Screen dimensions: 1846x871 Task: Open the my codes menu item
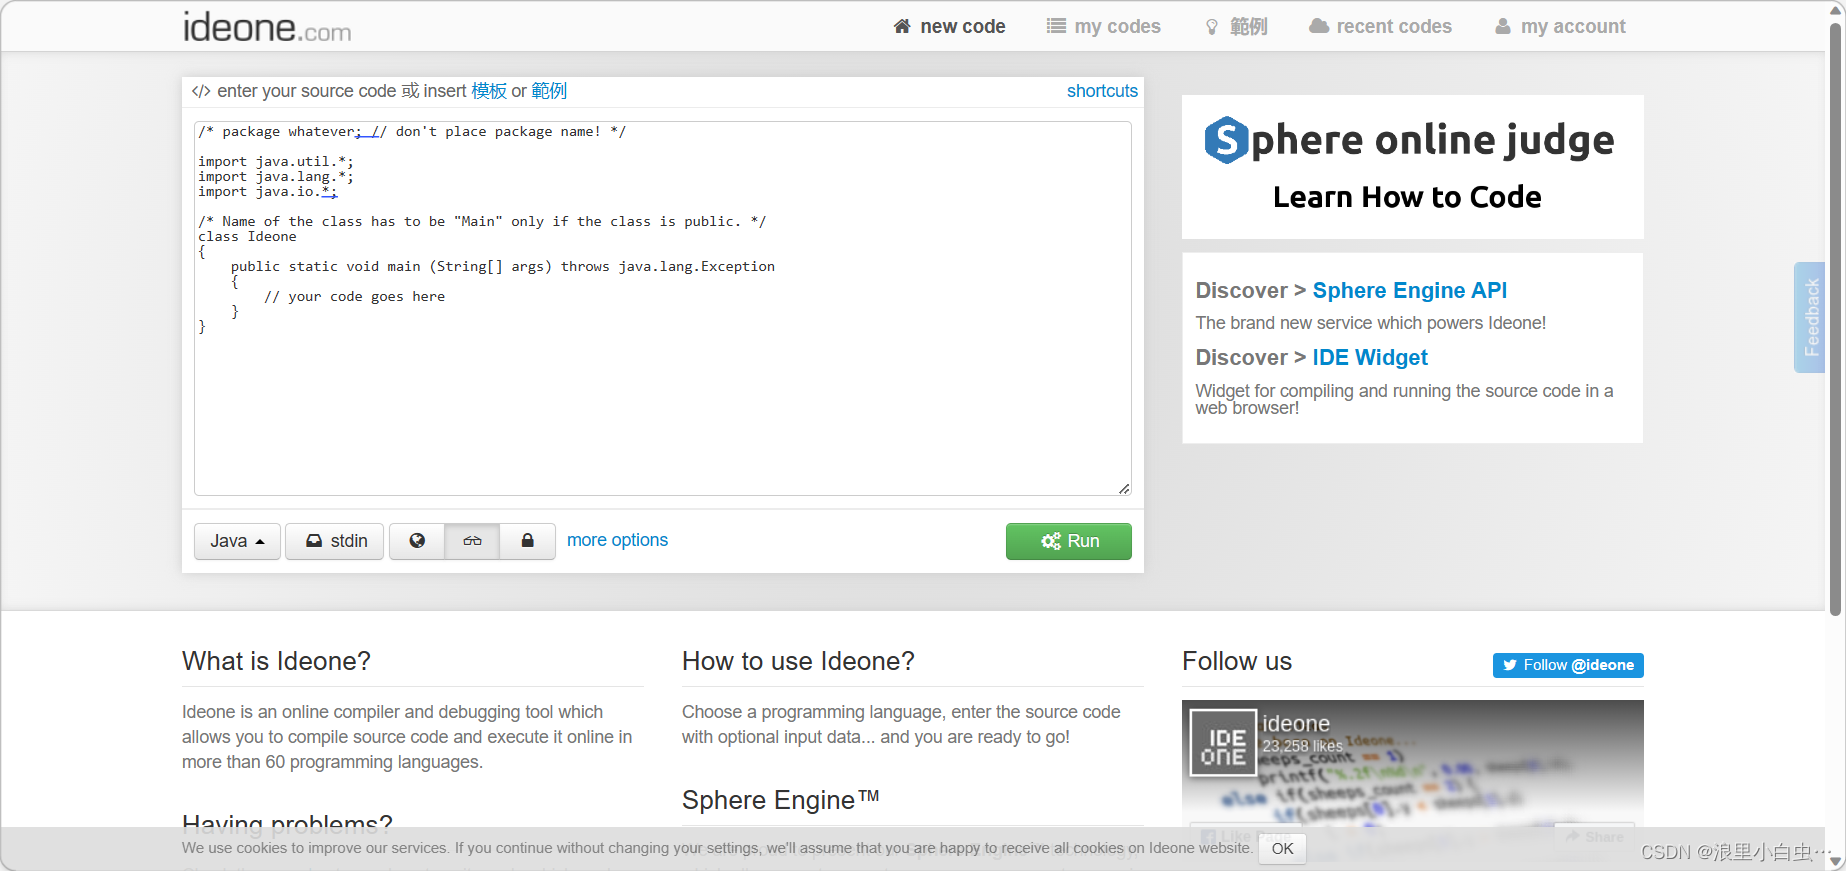(x=1103, y=26)
